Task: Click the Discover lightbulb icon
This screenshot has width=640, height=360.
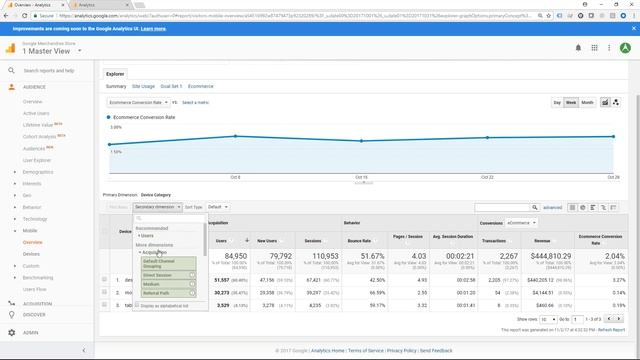Action: click(11, 315)
